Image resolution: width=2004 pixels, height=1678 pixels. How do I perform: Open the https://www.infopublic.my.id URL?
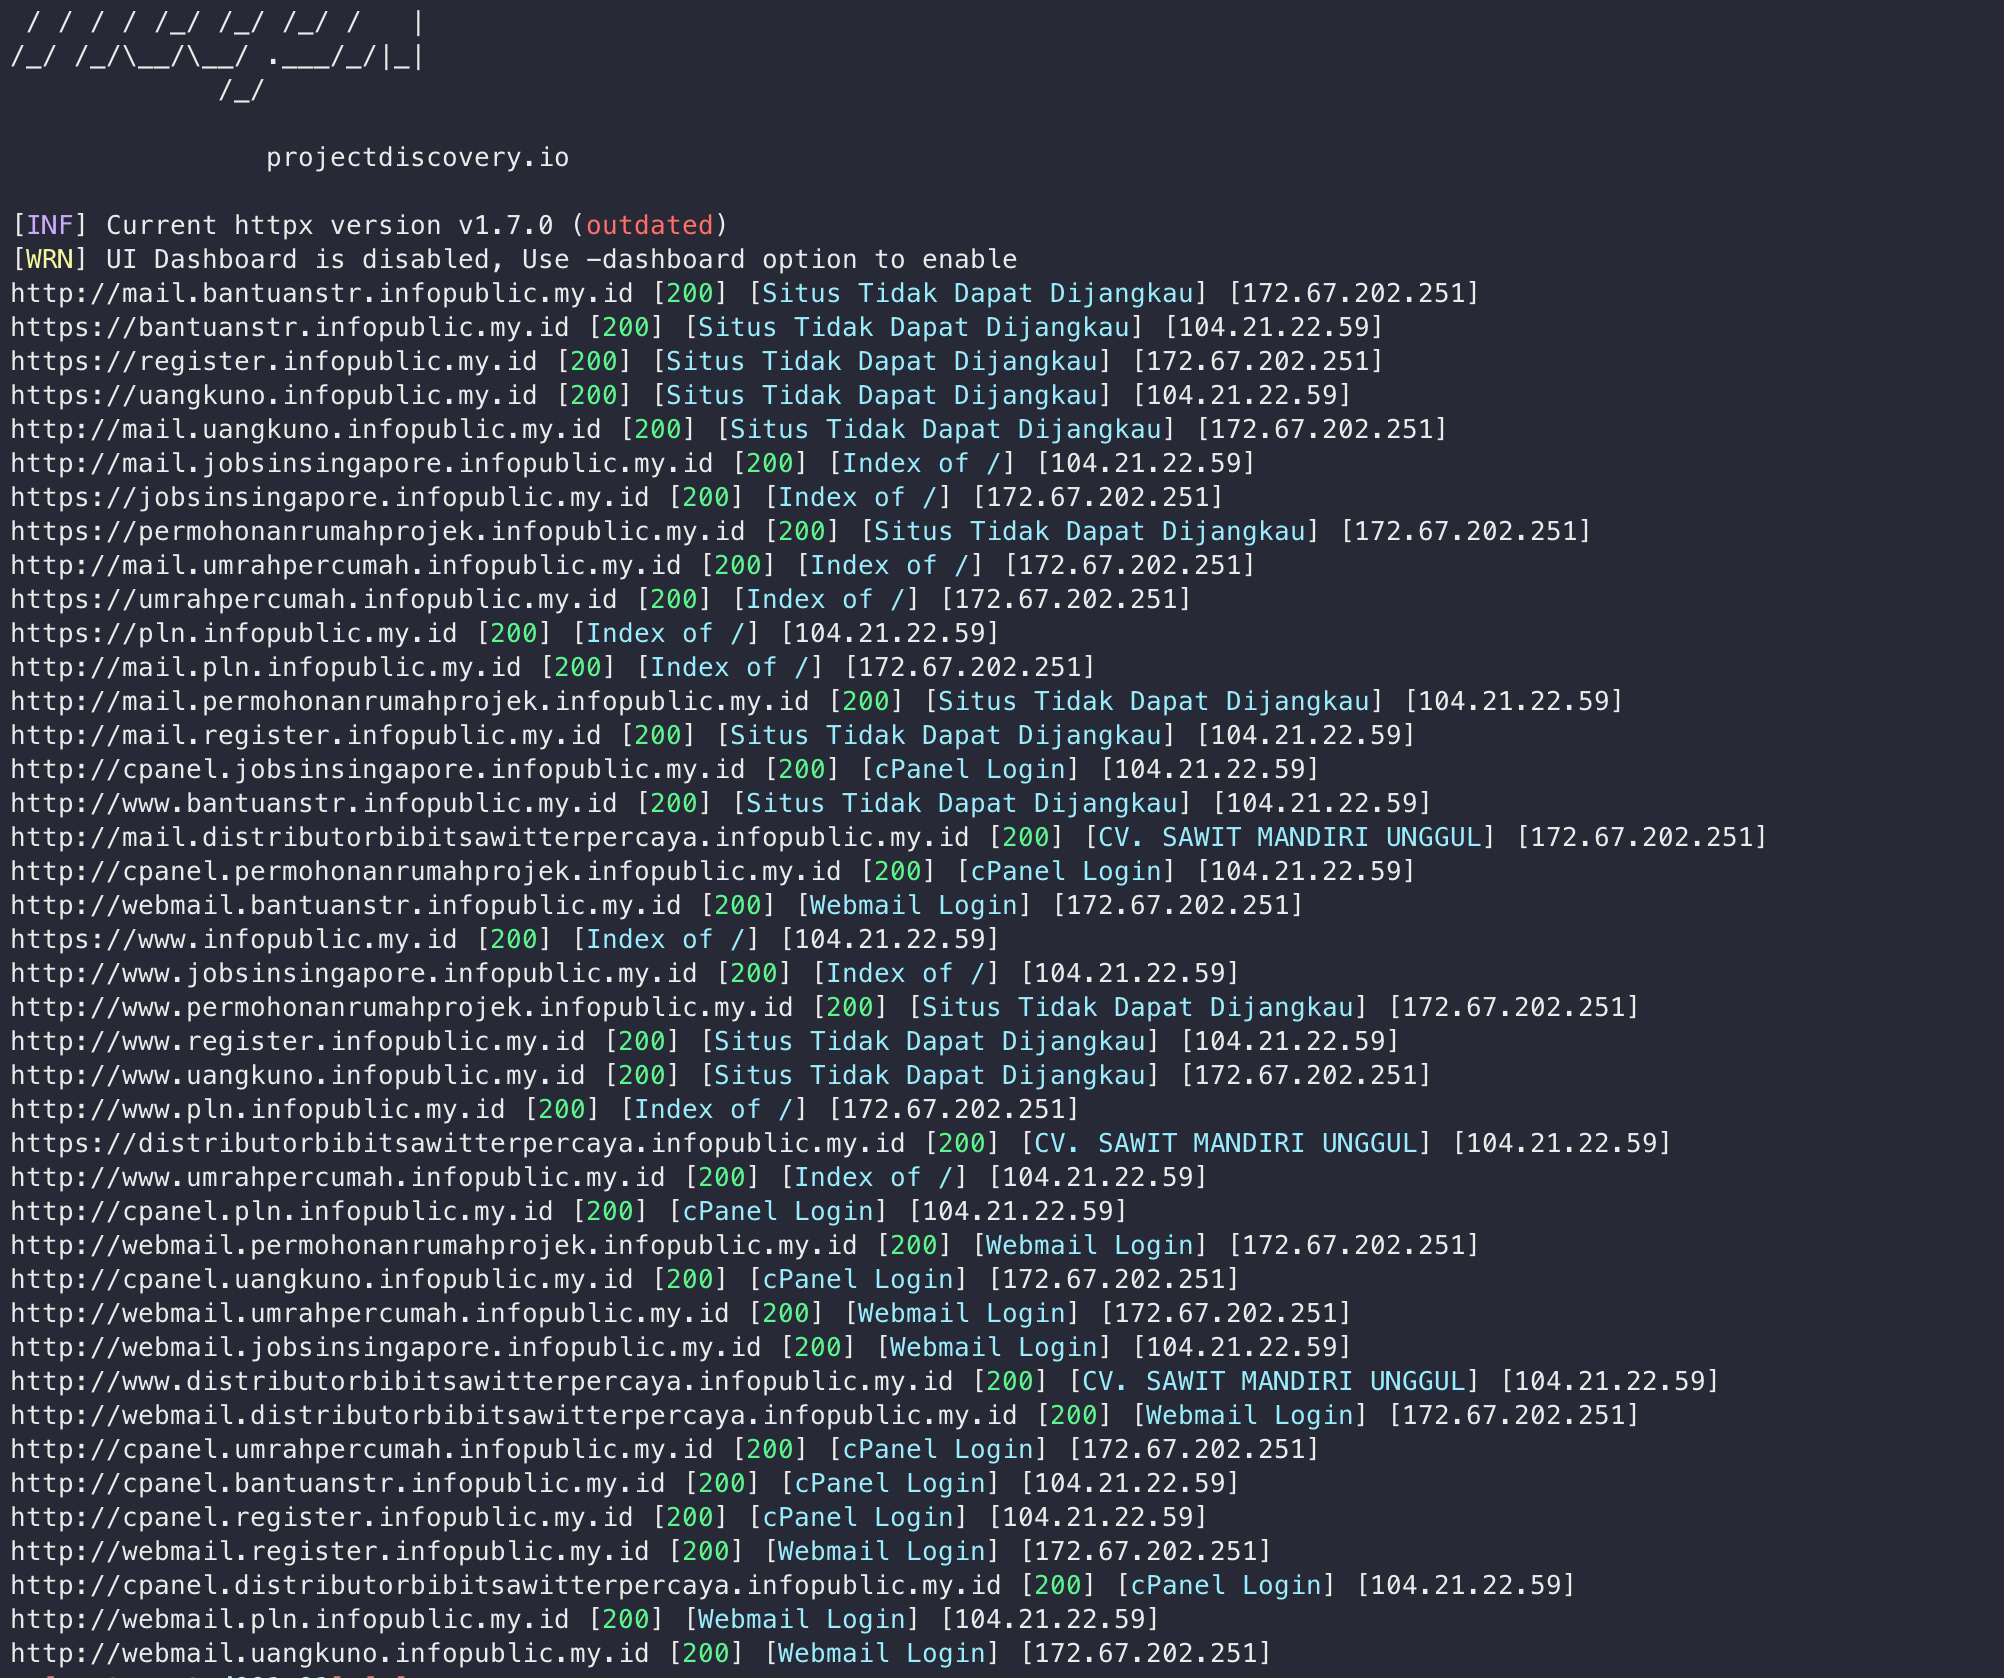pyautogui.click(x=234, y=940)
